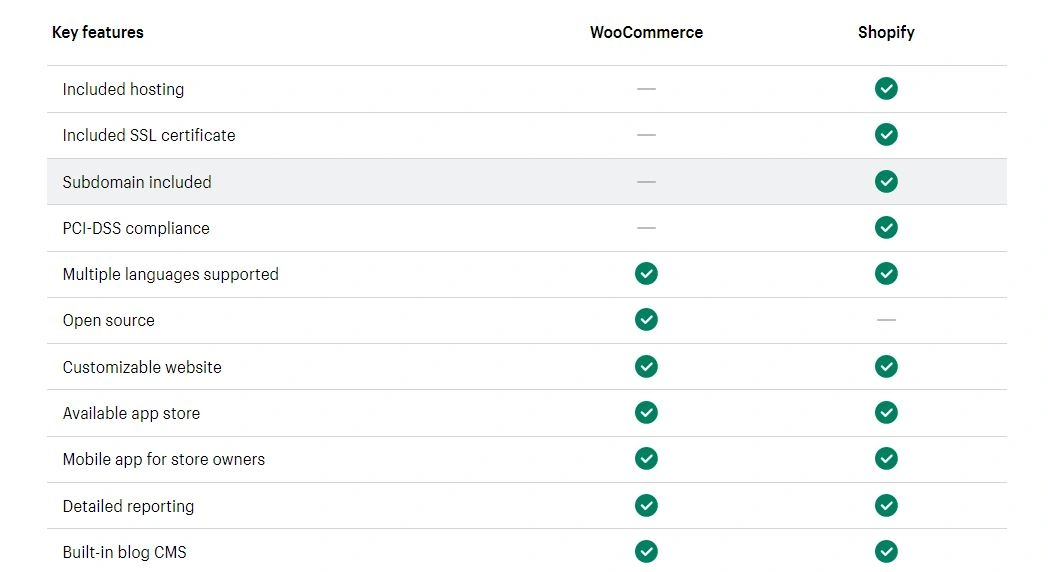The width and height of the screenshot is (1048, 572).
Task: Click the Included SSL certificate label
Action: [149, 135]
